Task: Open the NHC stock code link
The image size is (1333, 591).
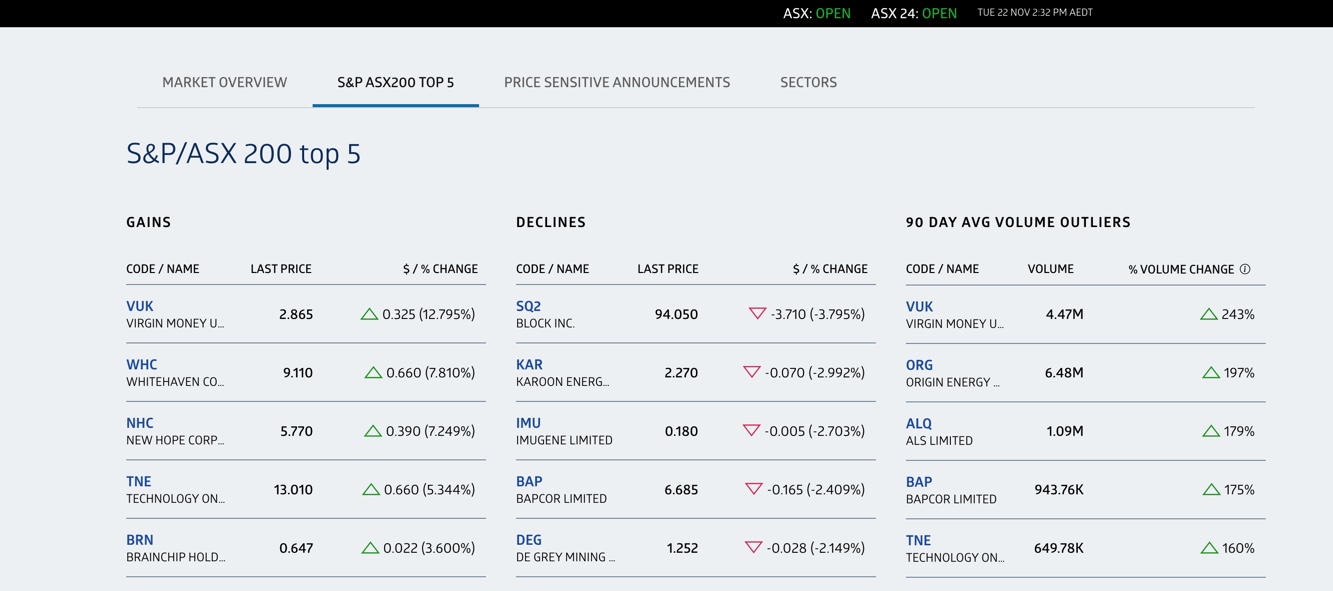Action: [x=140, y=423]
